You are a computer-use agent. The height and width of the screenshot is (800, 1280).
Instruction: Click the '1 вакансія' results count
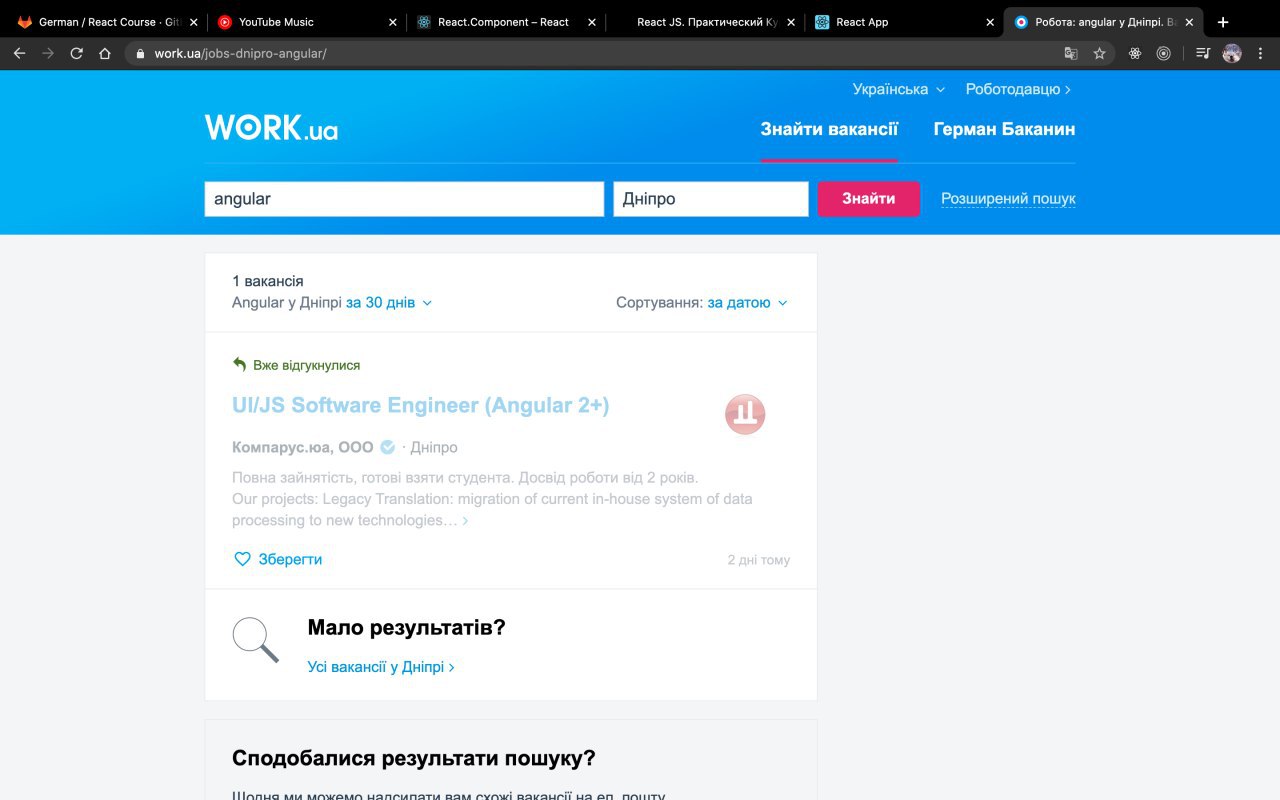tap(268, 281)
